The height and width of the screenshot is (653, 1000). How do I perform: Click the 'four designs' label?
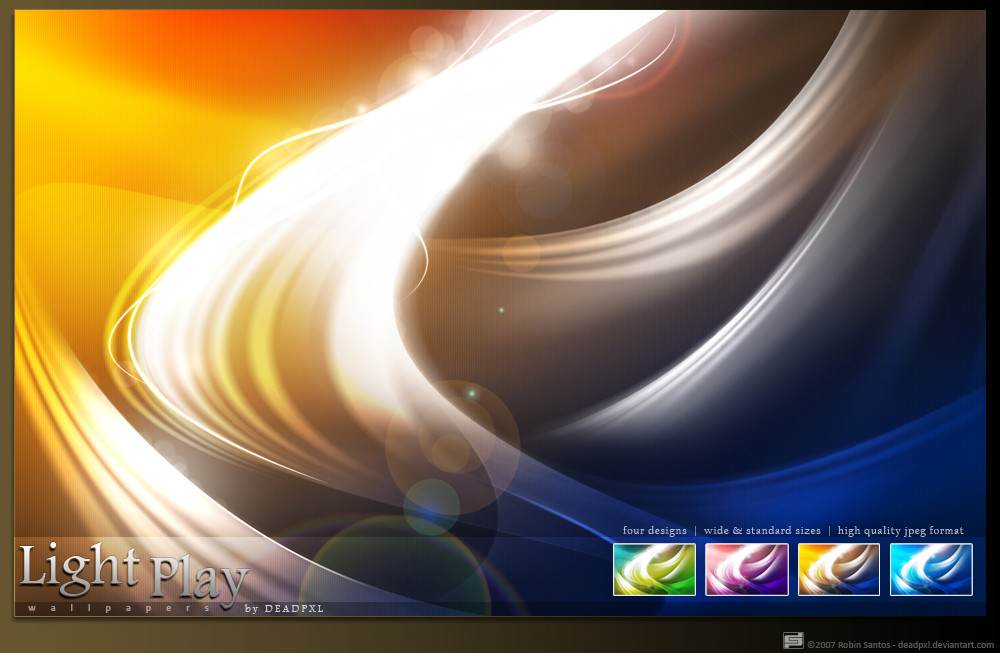click(x=654, y=531)
